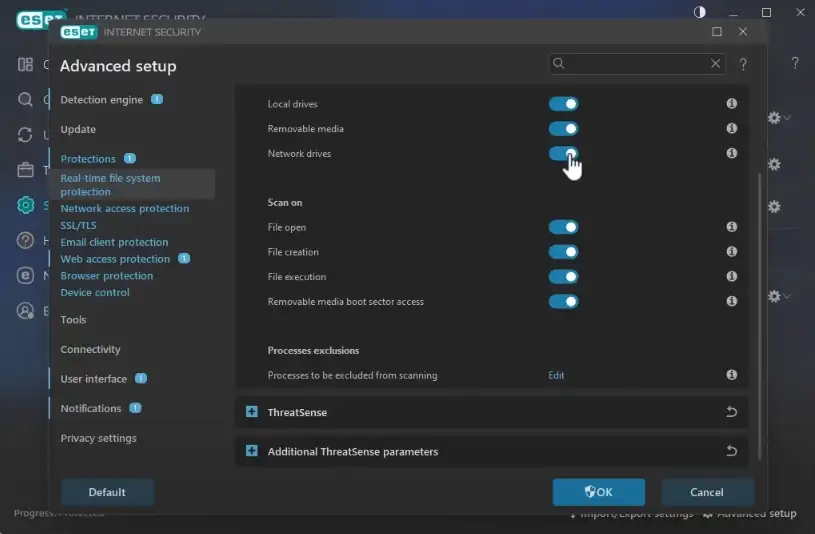Image resolution: width=815 pixels, height=534 pixels.
Task: Reset ThreatSense section with revert arrow
Action: click(x=731, y=412)
